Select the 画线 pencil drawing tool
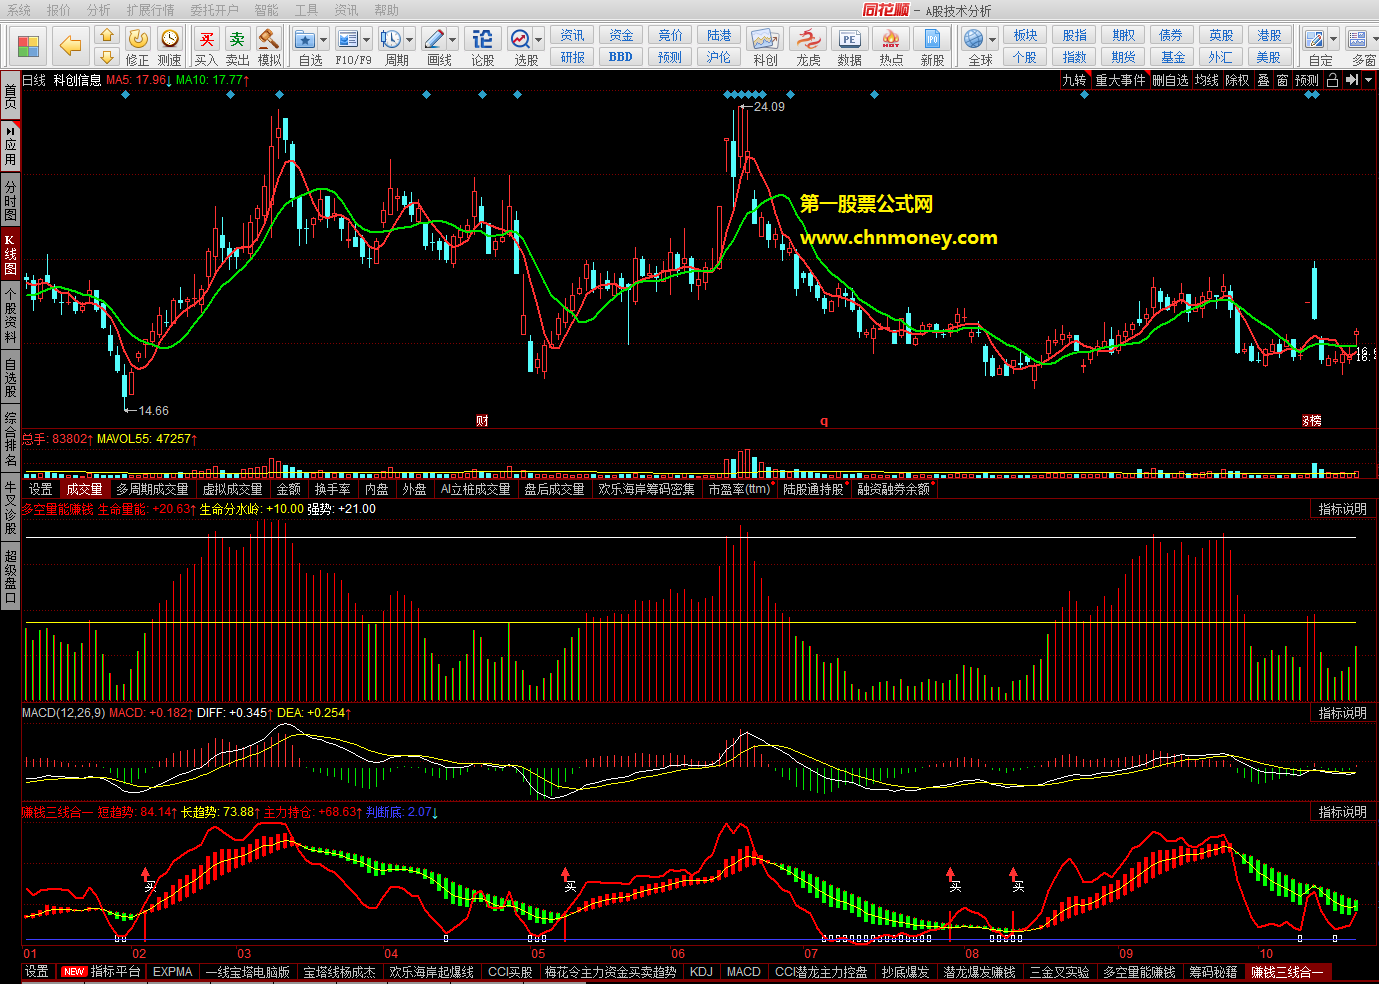 click(433, 39)
